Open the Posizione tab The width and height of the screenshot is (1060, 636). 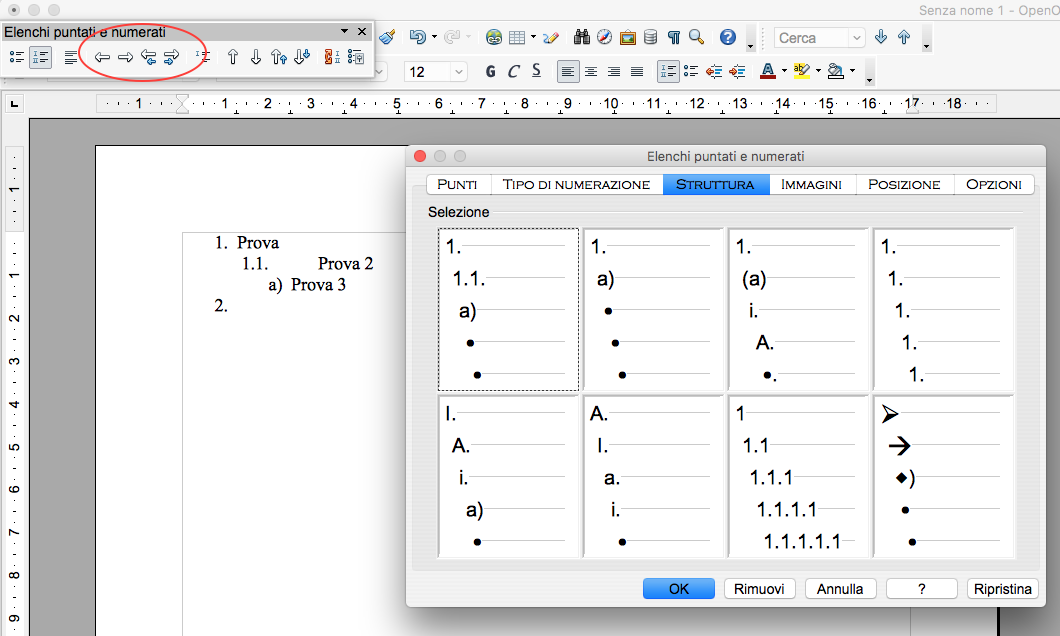(x=905, y=185)
